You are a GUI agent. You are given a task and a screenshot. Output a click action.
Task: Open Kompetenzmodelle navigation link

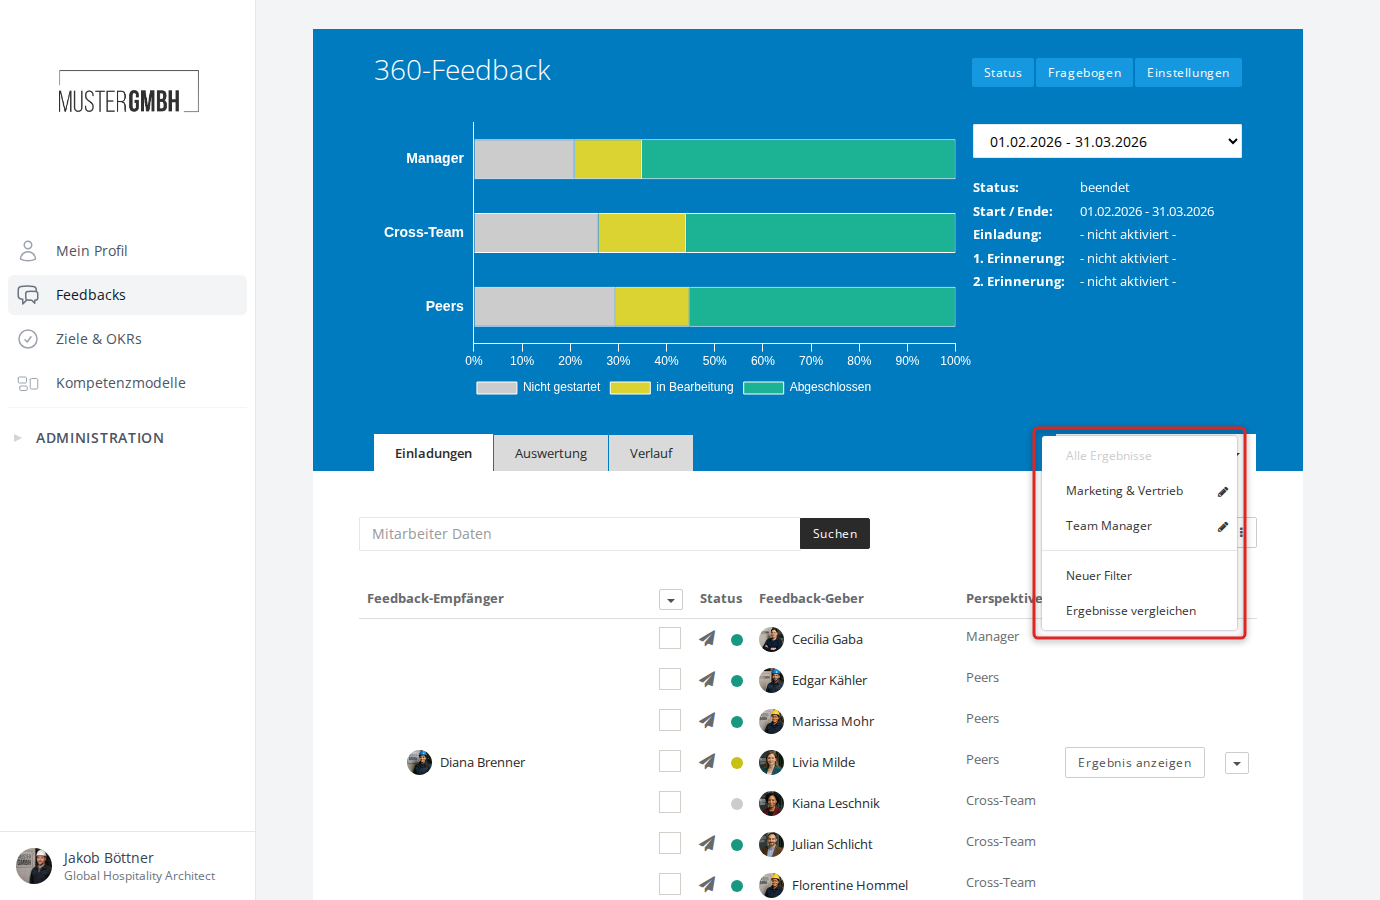click(127, 383)
